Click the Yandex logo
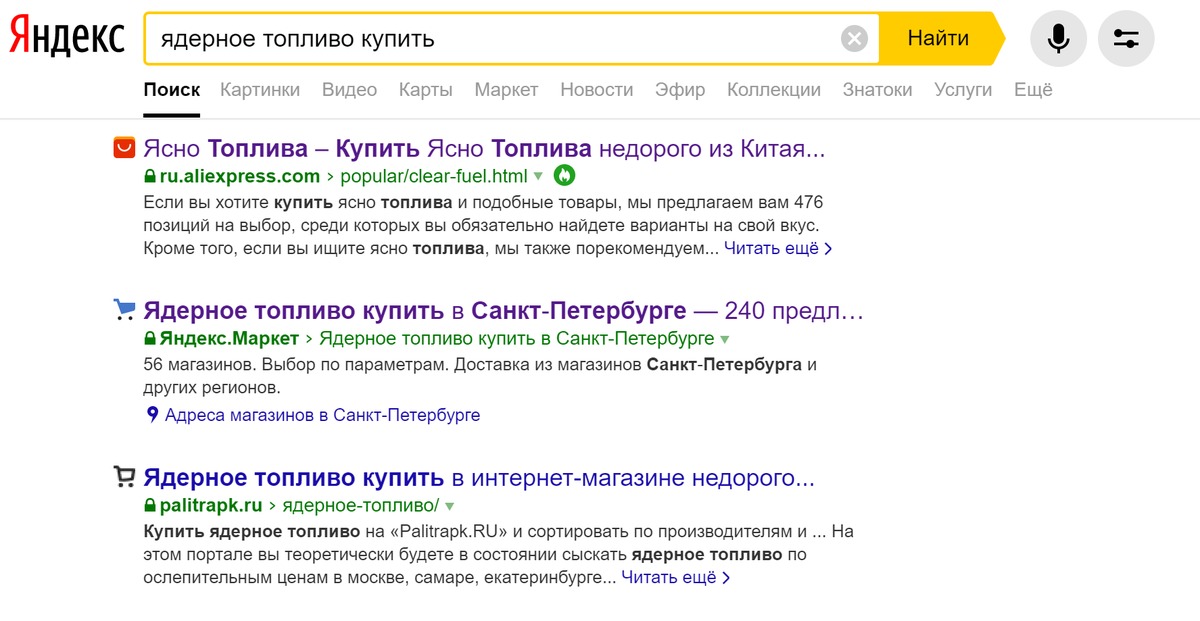1200x621 pixels. tap(67, 38)
